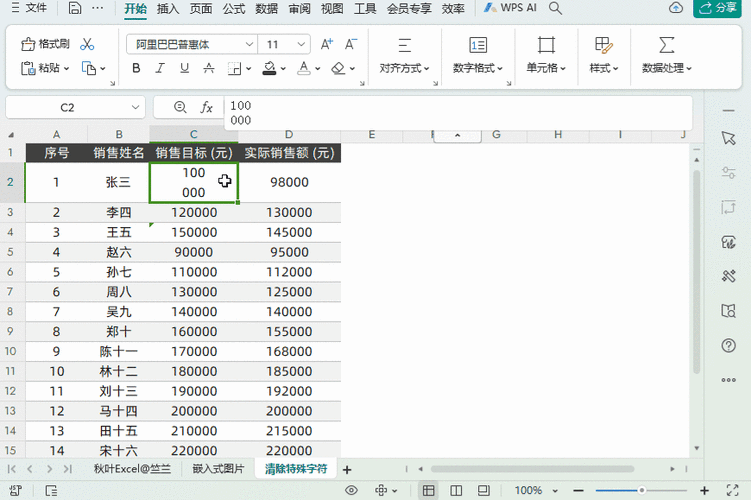Screen dimensions: 751x500
Task: Collapse the formula bar with up chevron
Action: [x=457, y=136]
